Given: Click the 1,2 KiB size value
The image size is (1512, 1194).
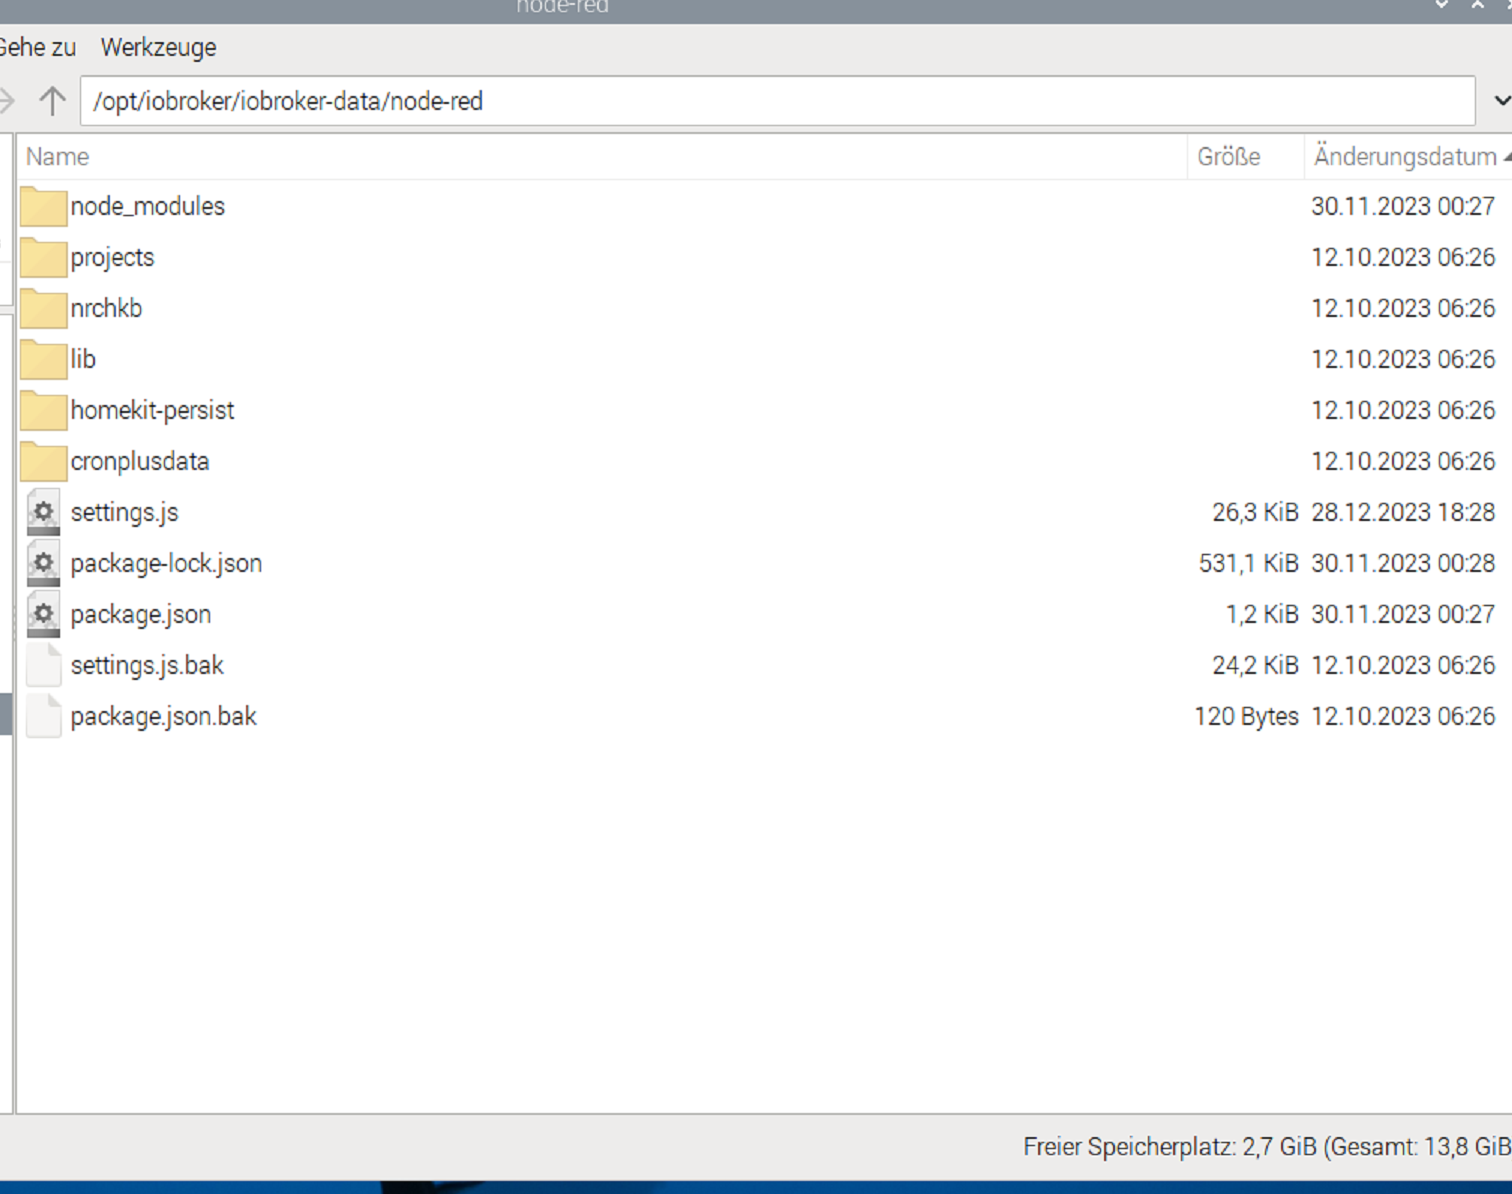Looking at the screenshot, I should (x=1262, y=614).
